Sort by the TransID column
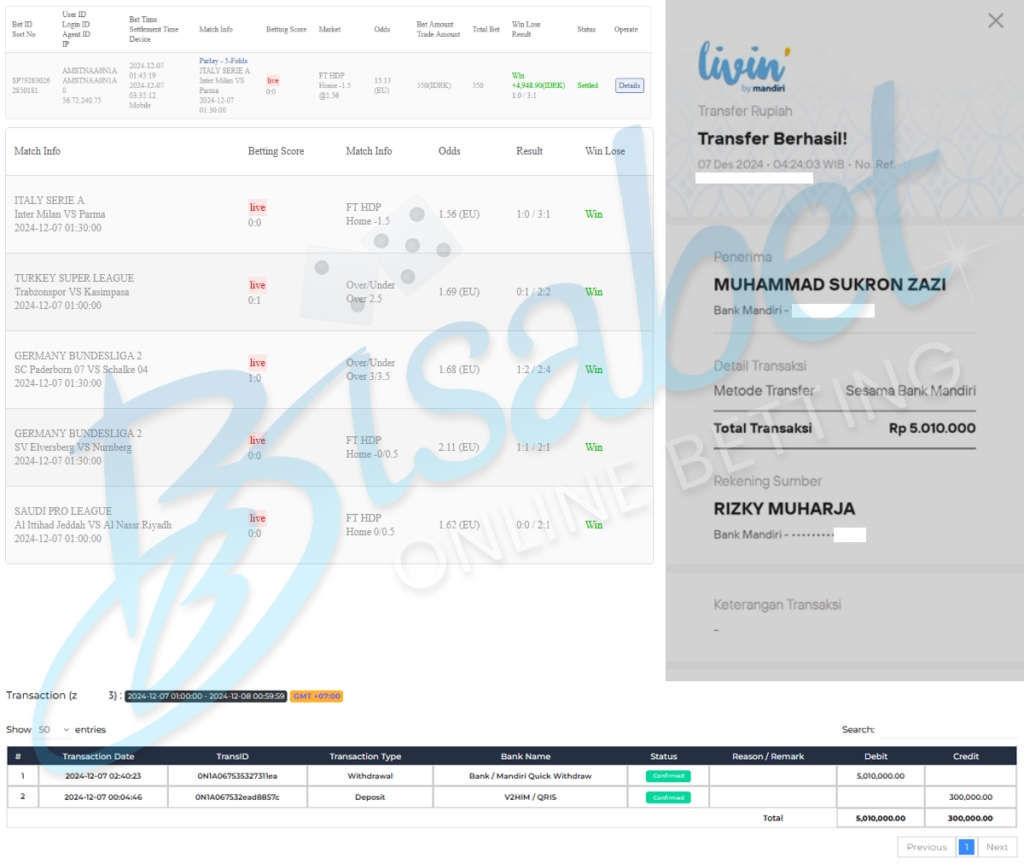The width and height of the screenshot is (1024, 864). point(232,756)
